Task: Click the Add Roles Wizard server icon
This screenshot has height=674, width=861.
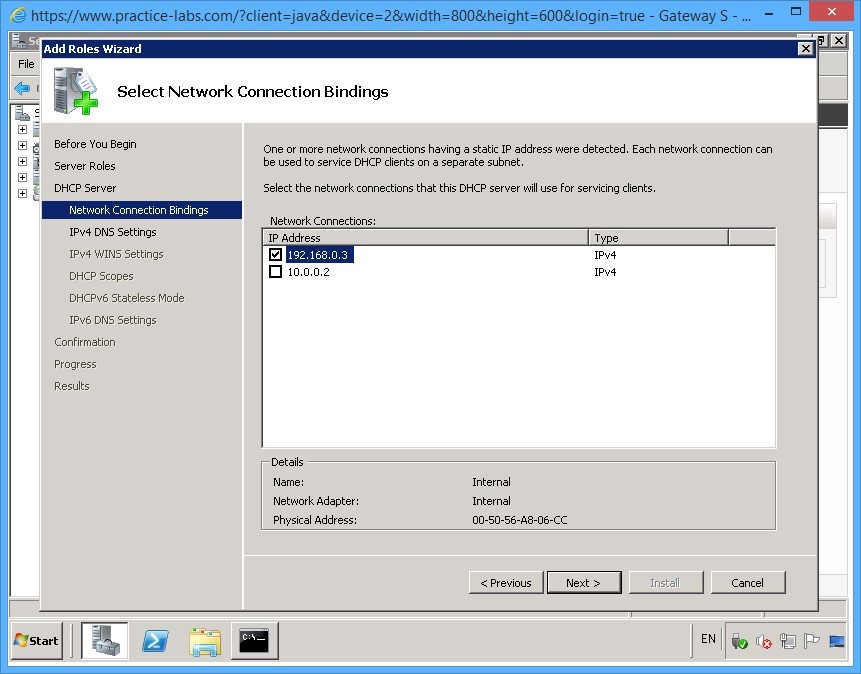Action: point(75,90)
